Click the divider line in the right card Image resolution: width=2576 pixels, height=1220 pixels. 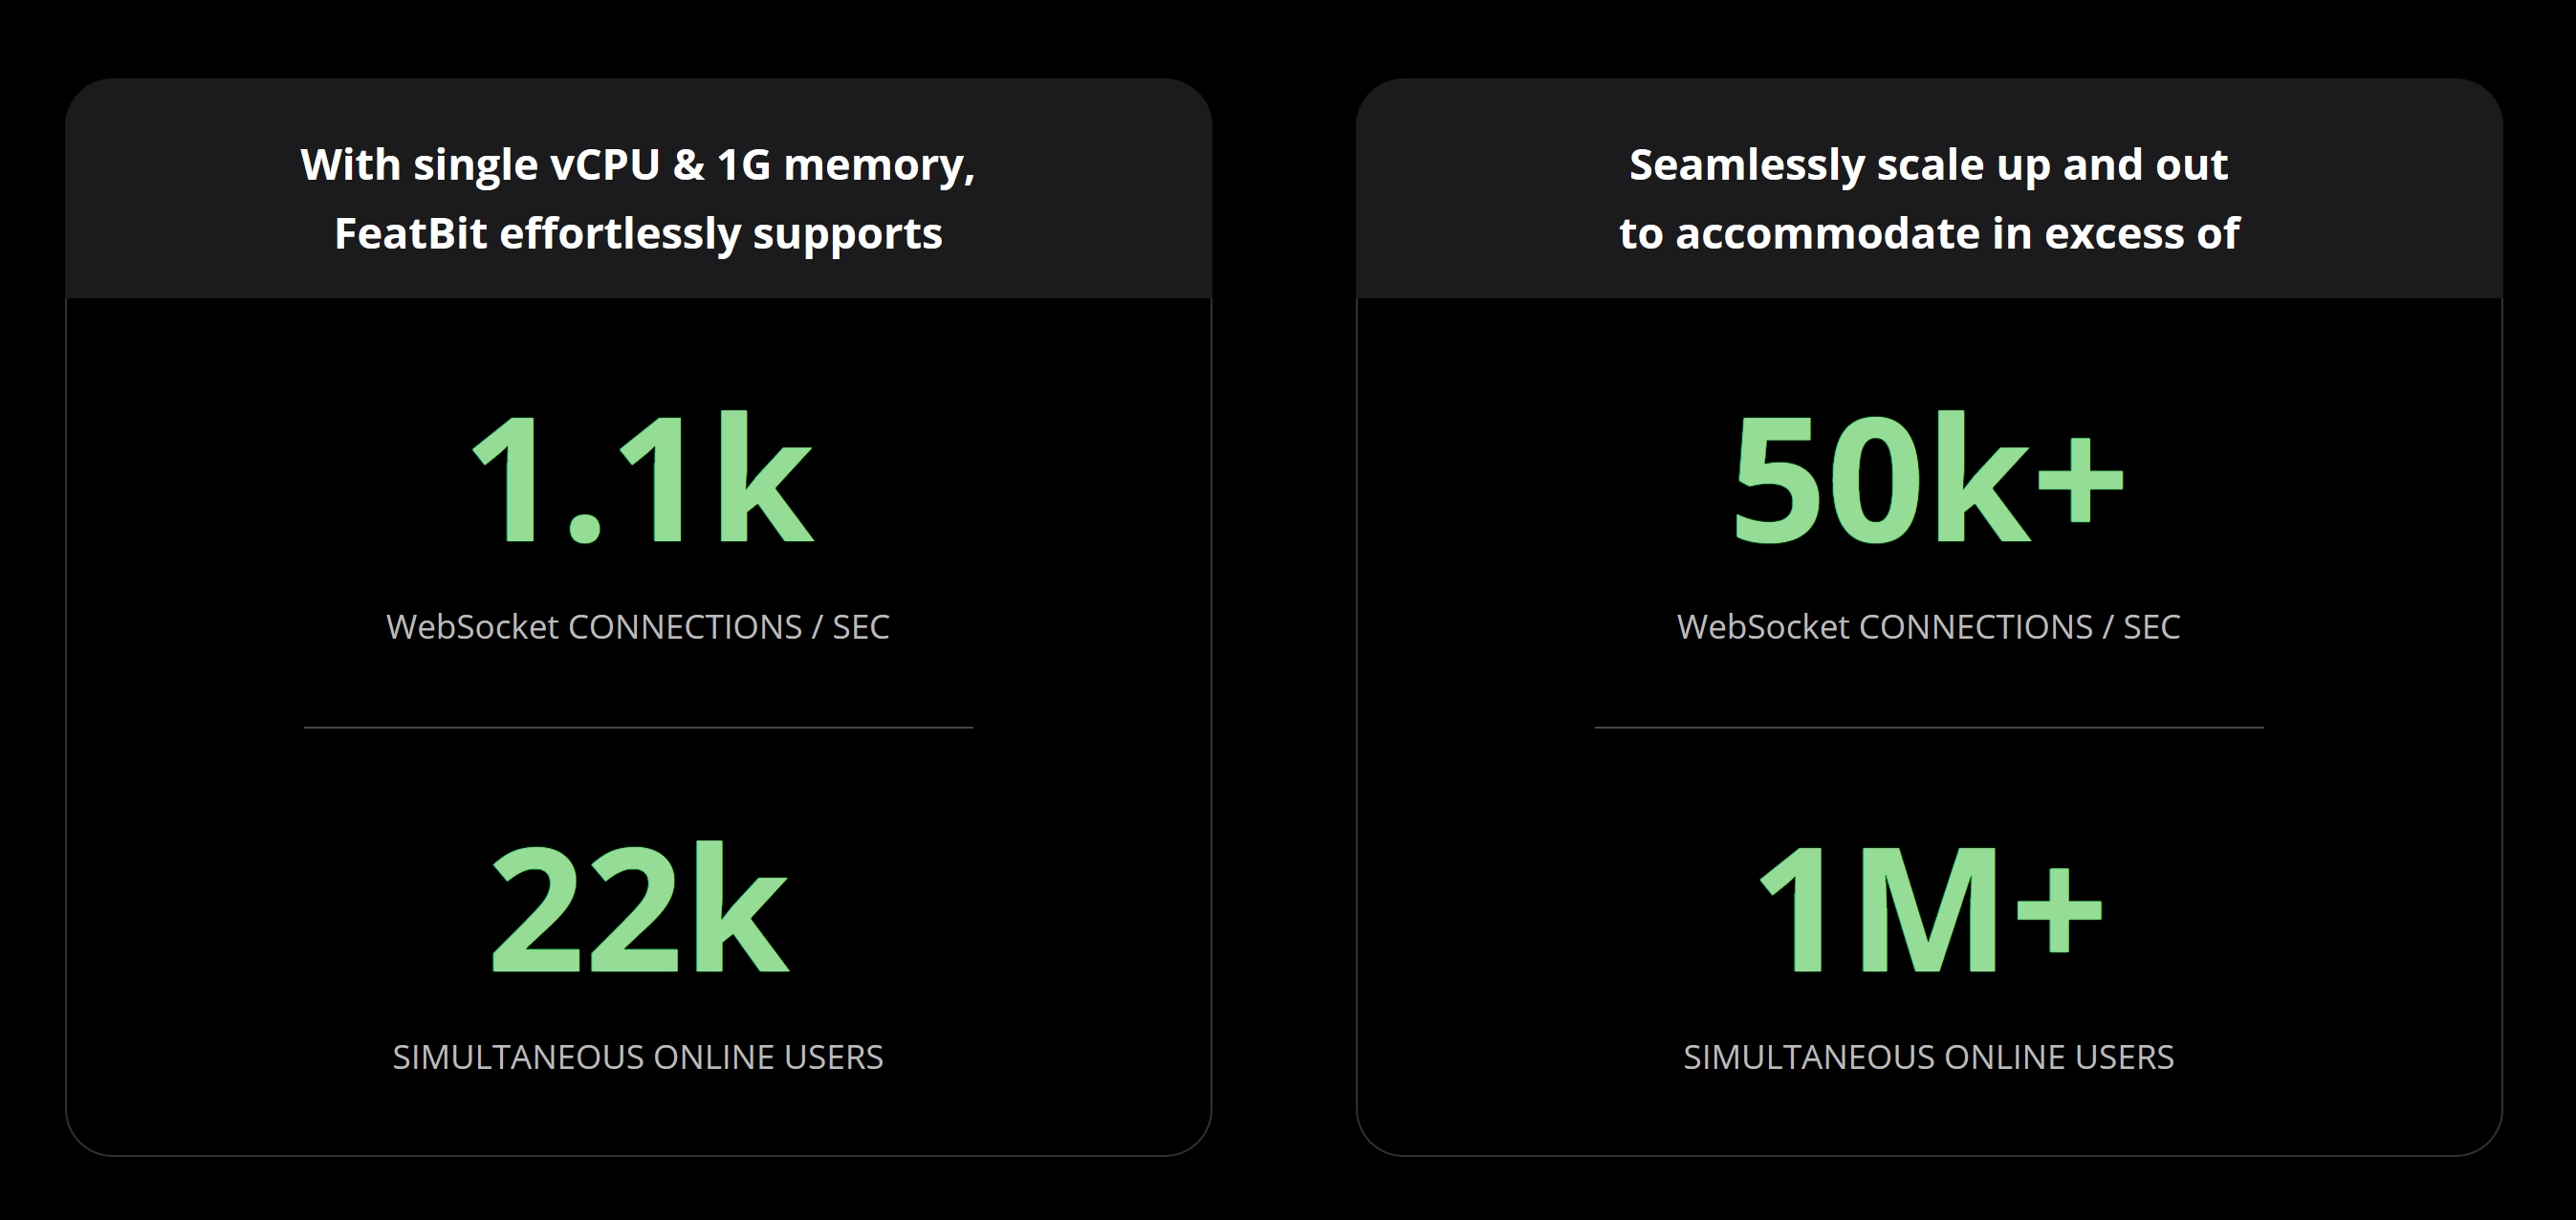coord(1929,728)
